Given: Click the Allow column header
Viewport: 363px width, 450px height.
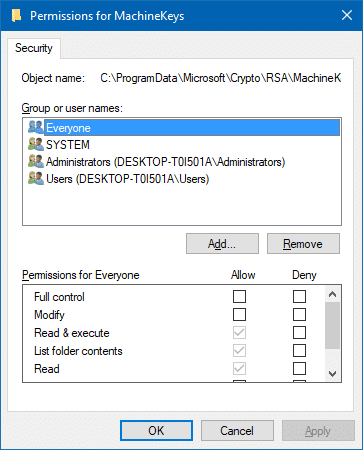Looking at the screenshot, I should point(243,275).
